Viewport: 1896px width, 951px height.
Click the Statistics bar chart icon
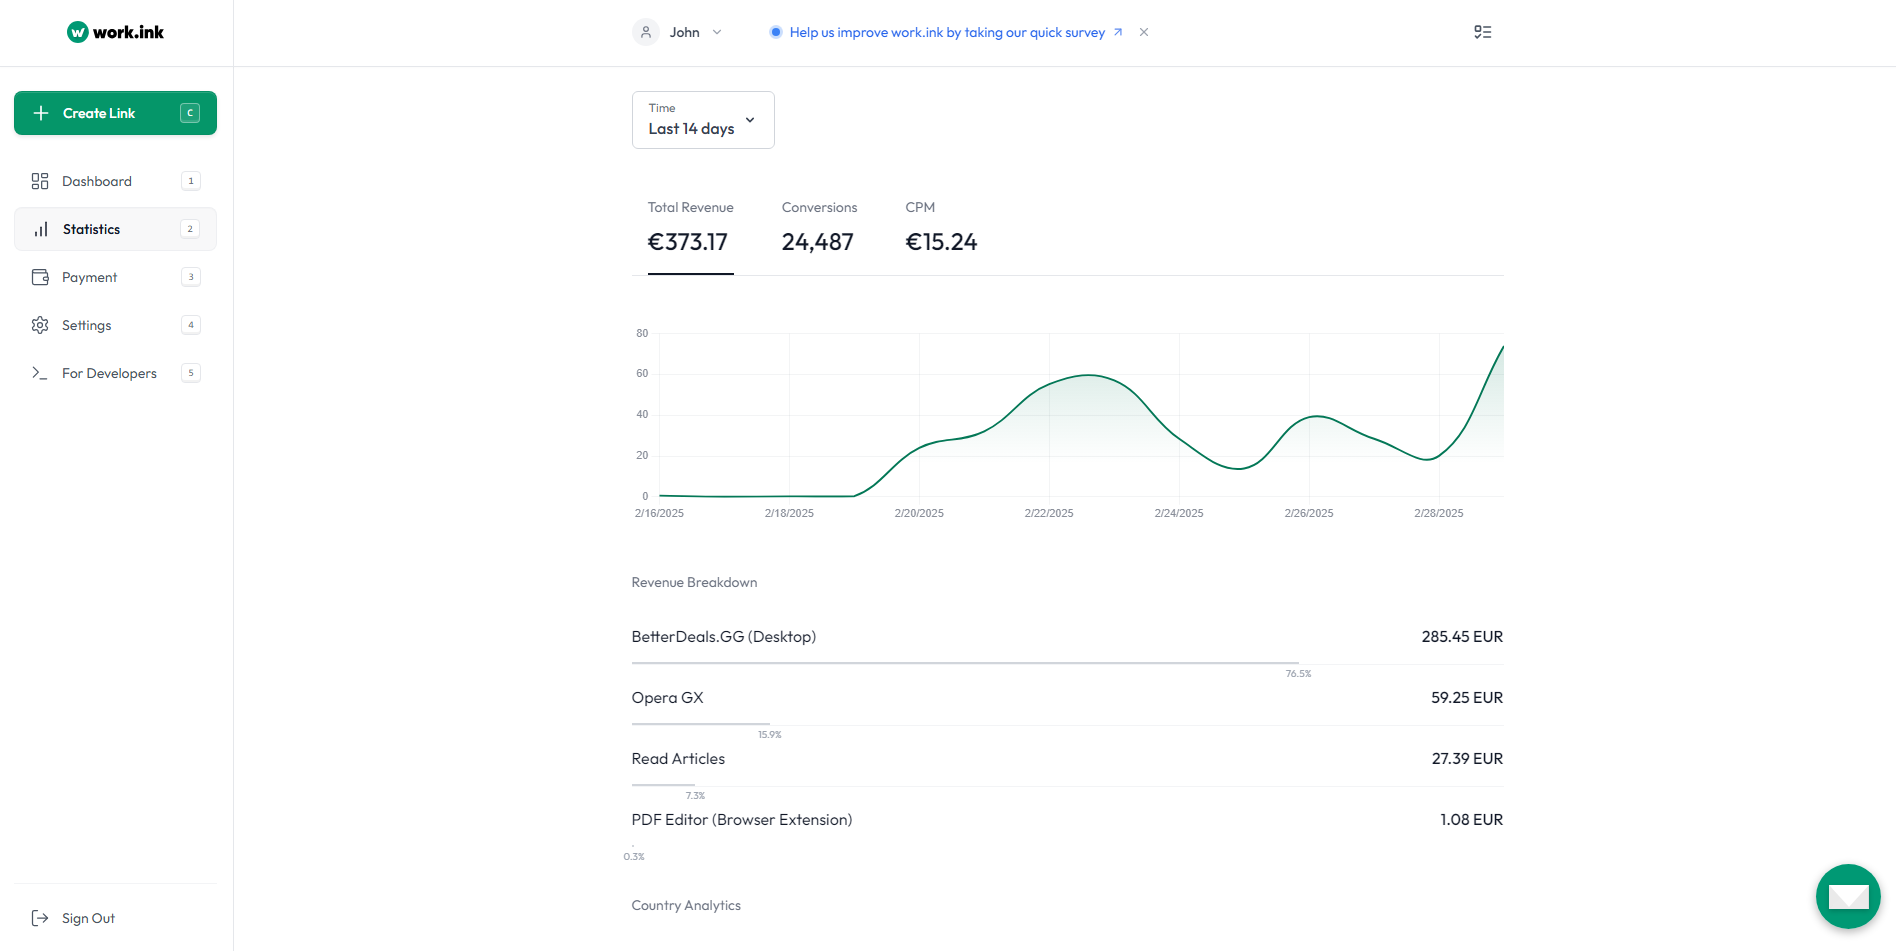click(41, 229)
